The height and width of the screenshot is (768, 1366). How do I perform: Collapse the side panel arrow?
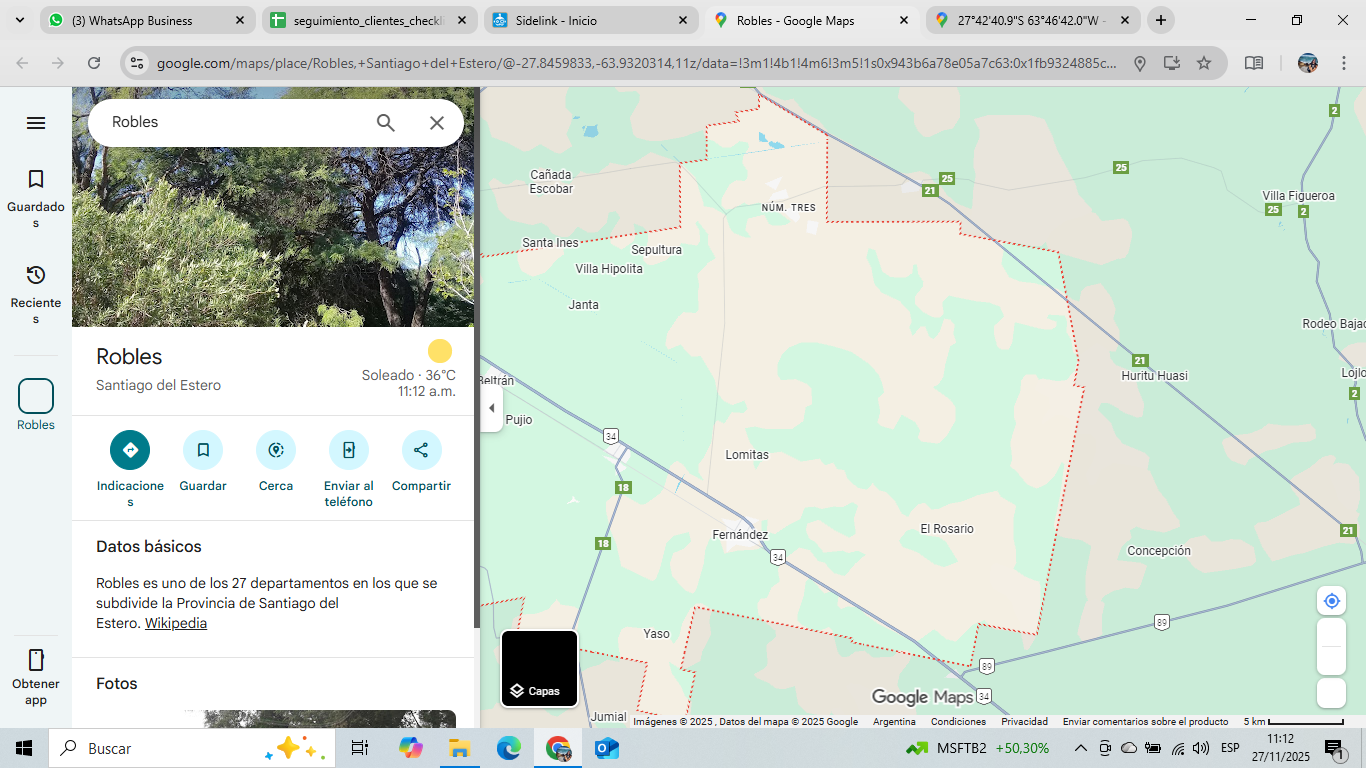point(491,408)
